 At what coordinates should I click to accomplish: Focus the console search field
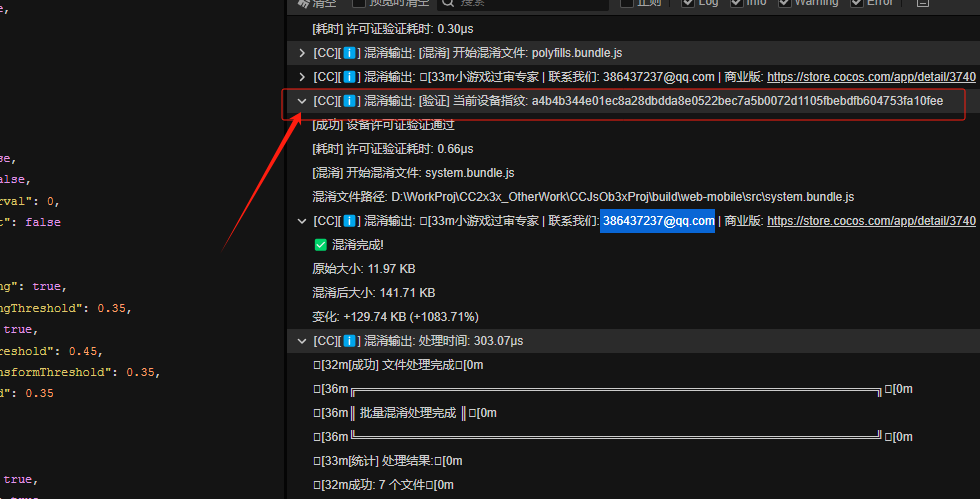click(x=522, y=3)
